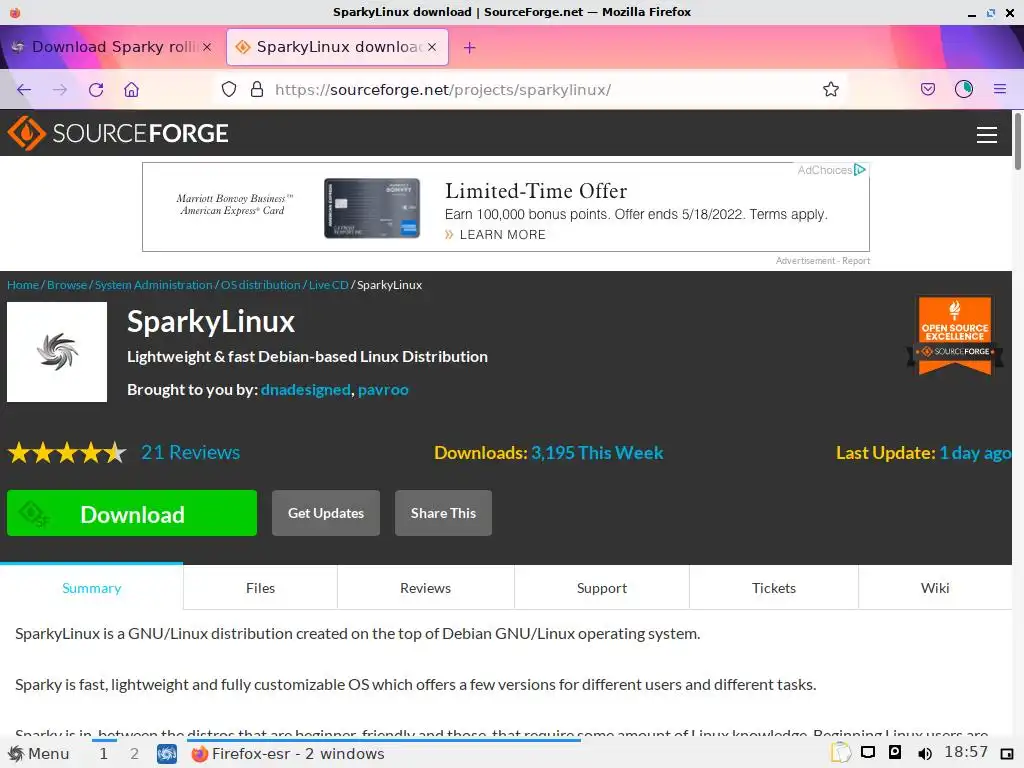The width and height of the screenshot is (1024, 768).
Task: Select the Summary tab
Action: 91,588
